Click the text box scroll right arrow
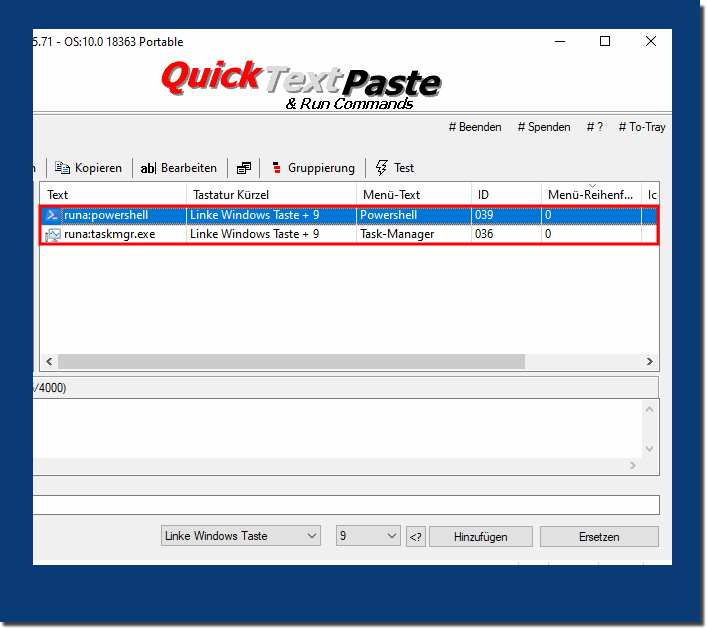 point(633,466)
